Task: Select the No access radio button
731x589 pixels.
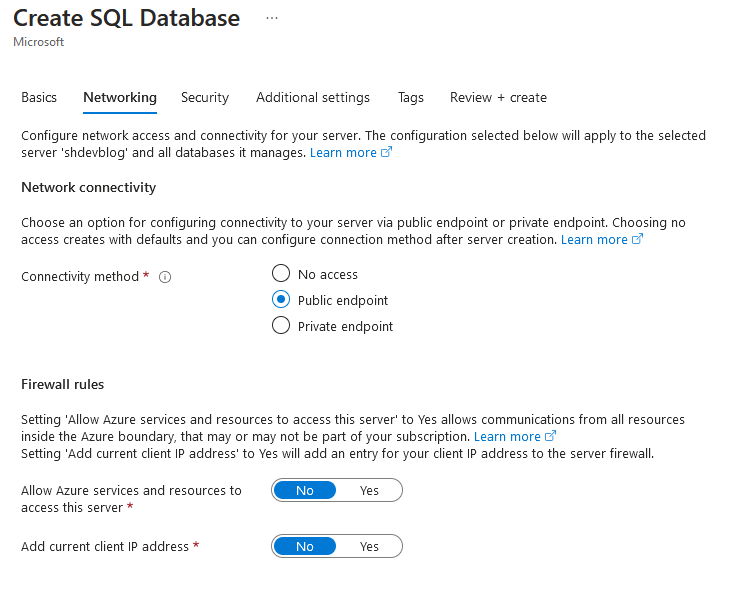Action: coord(281,273)
